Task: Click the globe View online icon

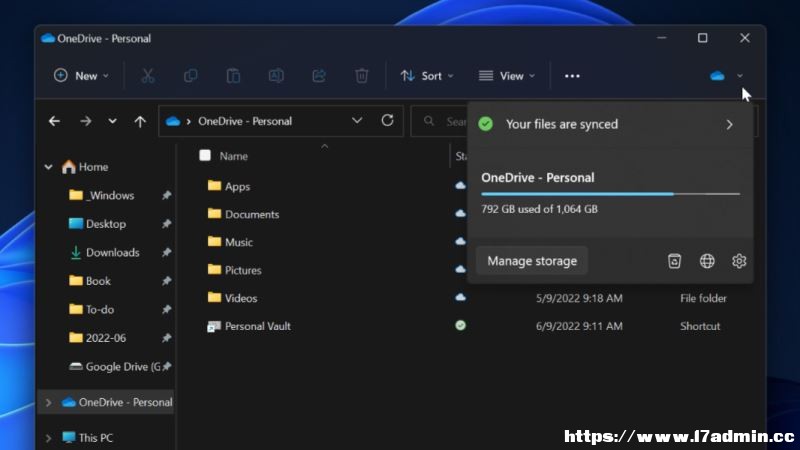Action: point(707,261)
